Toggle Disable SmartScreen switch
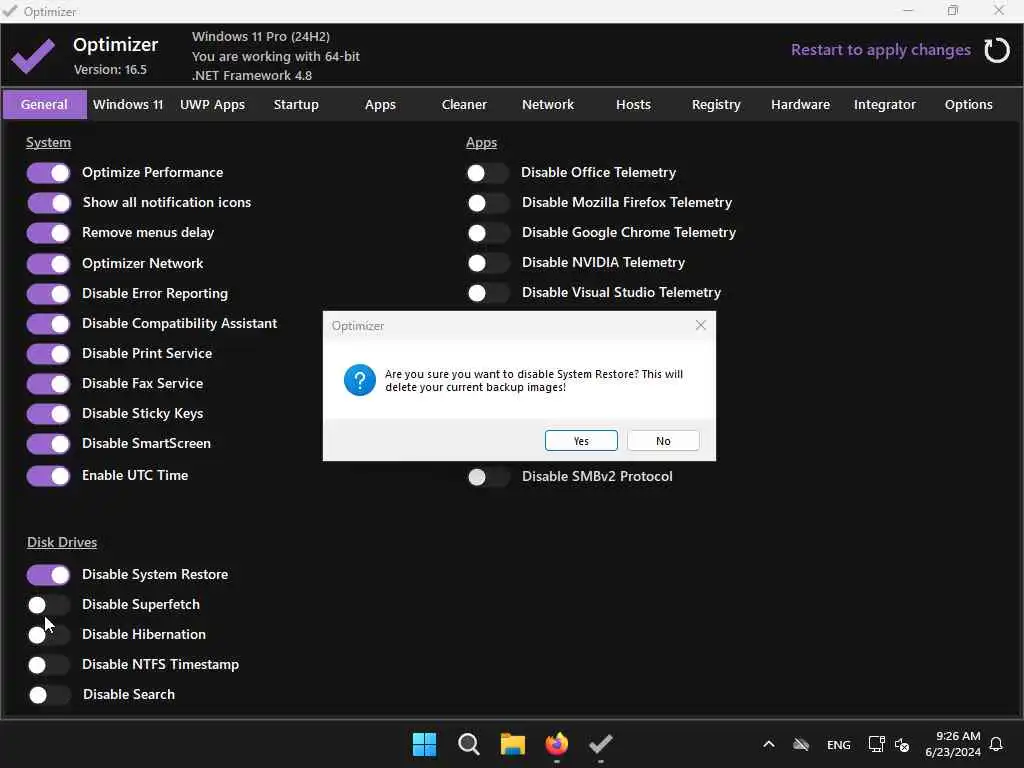Viewport: 1024px width, 768px height. (48, 444)
